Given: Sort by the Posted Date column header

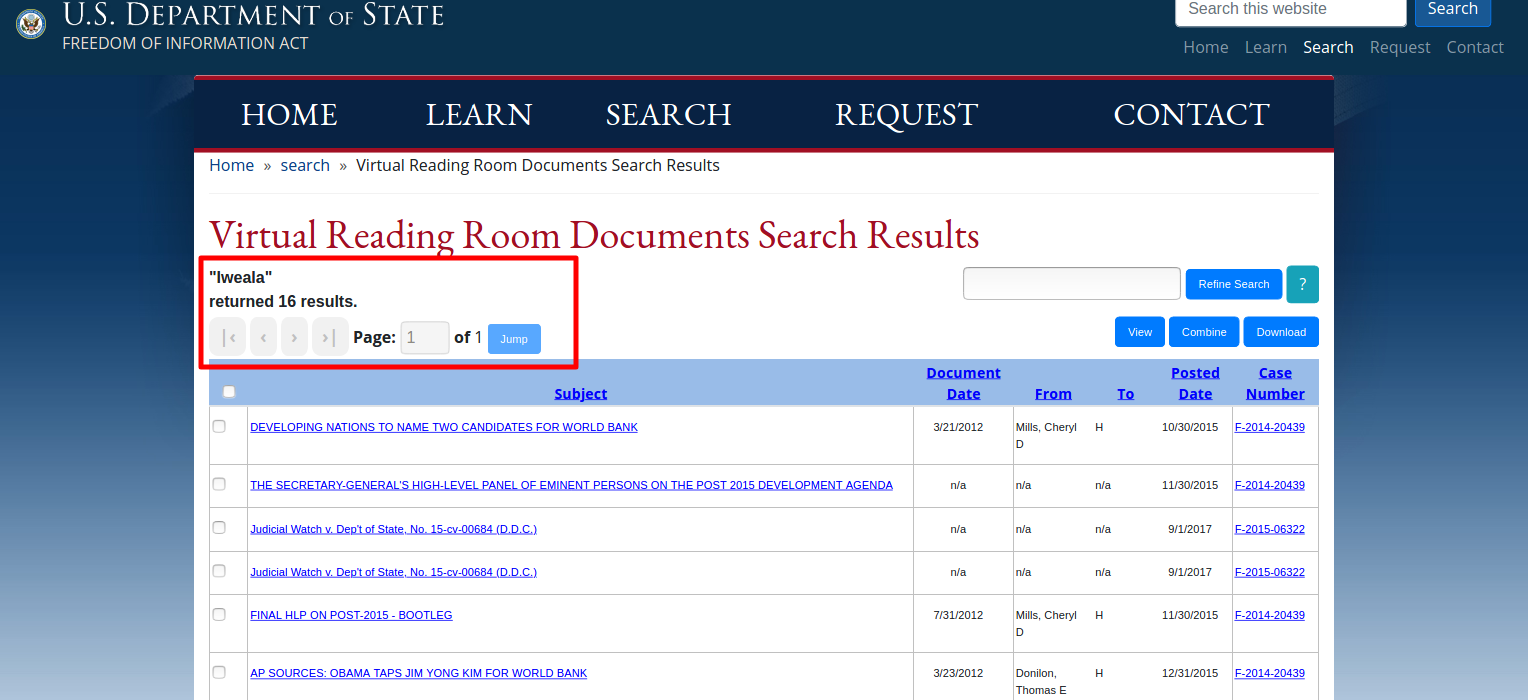Looking at the screenshot, I should click(x=1195, y=383).
